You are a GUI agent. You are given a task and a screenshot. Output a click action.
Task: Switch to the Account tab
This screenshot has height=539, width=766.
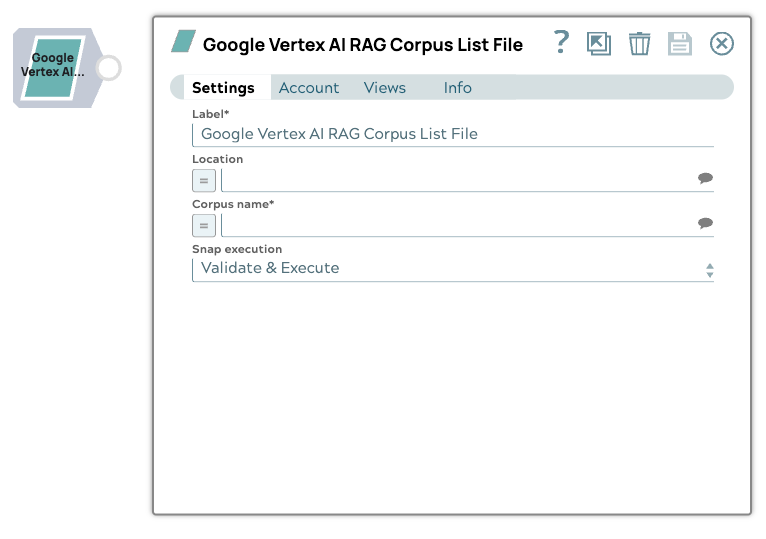pos(309,88)
